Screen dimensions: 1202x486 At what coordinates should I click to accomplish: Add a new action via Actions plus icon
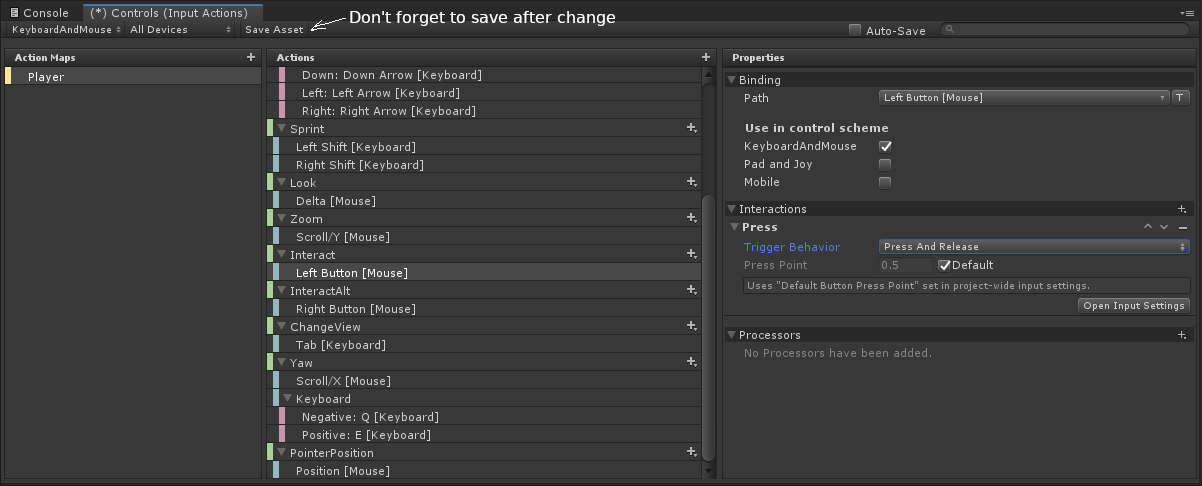(706, 58)
